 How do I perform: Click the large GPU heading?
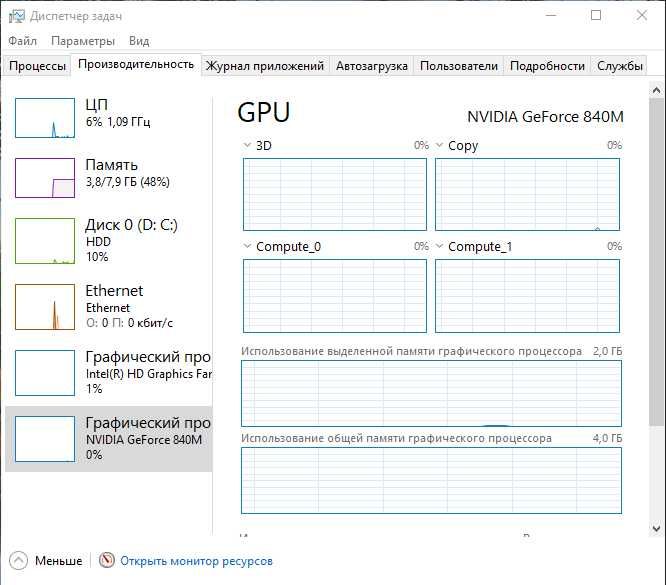[x=263, y=113]
